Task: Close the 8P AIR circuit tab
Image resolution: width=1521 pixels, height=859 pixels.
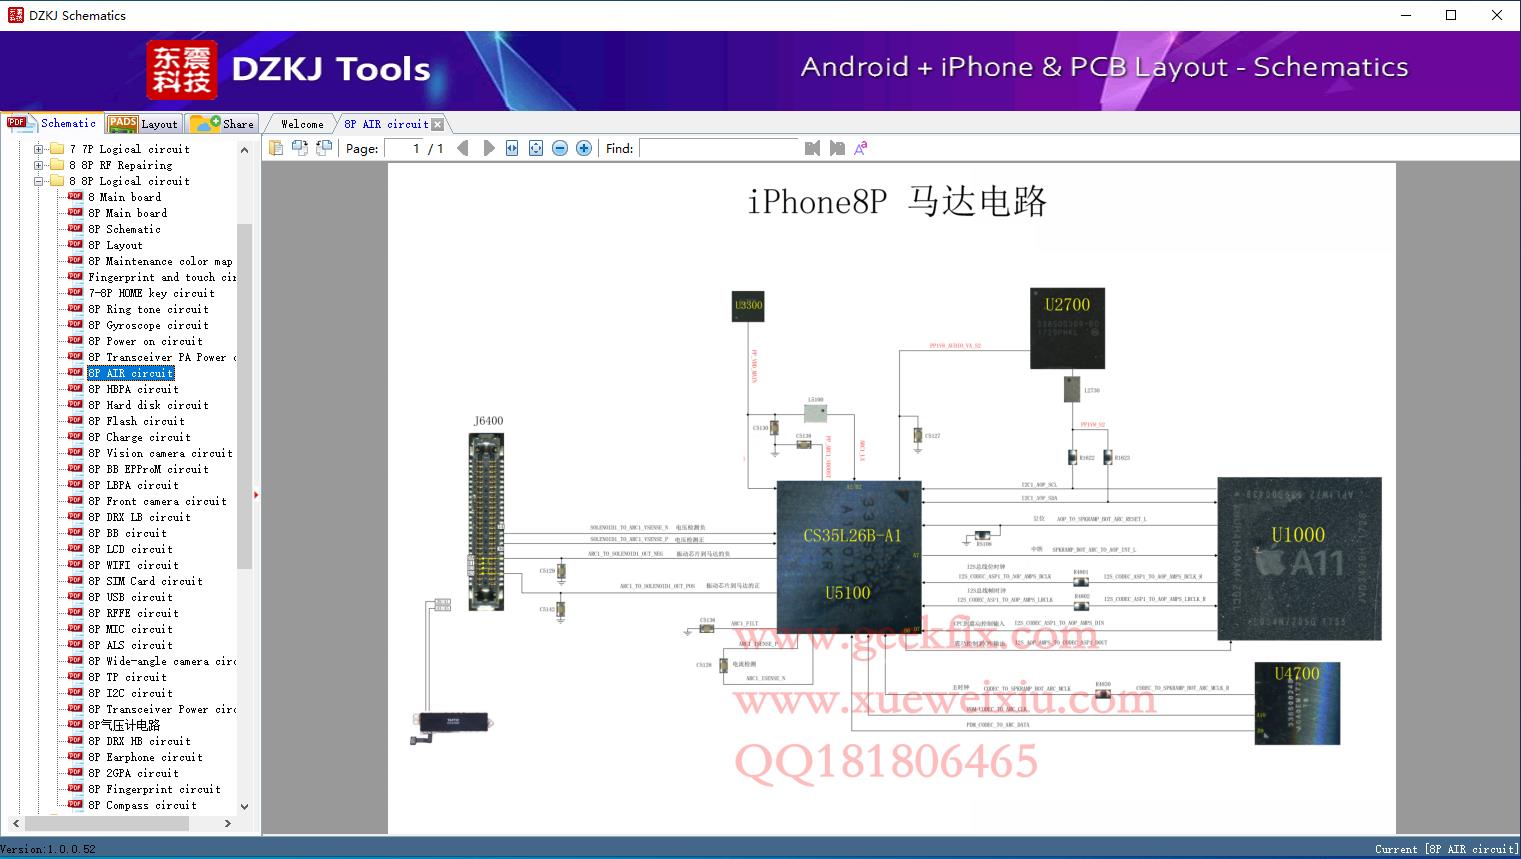Action: [x=437, y=124]
